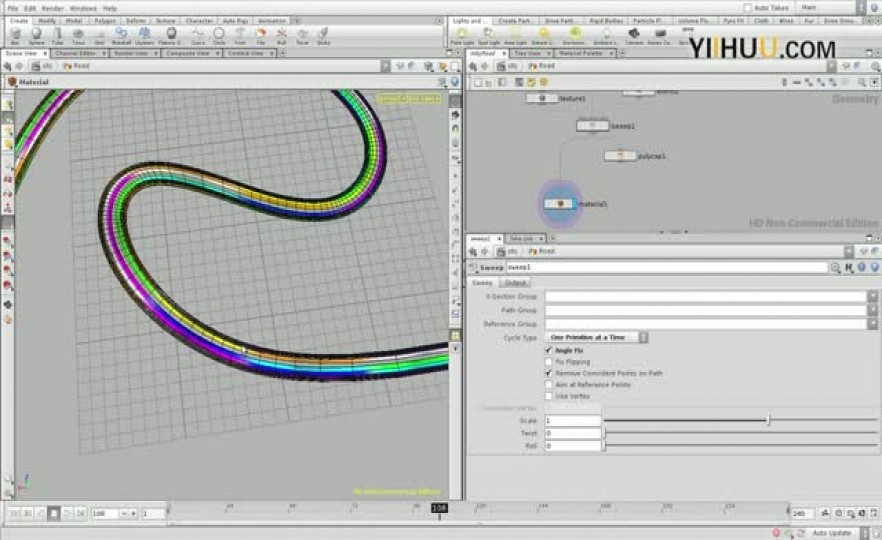The image size is (882, 540).
Task: Add a Distant Light from shelf
Action: 543,36
